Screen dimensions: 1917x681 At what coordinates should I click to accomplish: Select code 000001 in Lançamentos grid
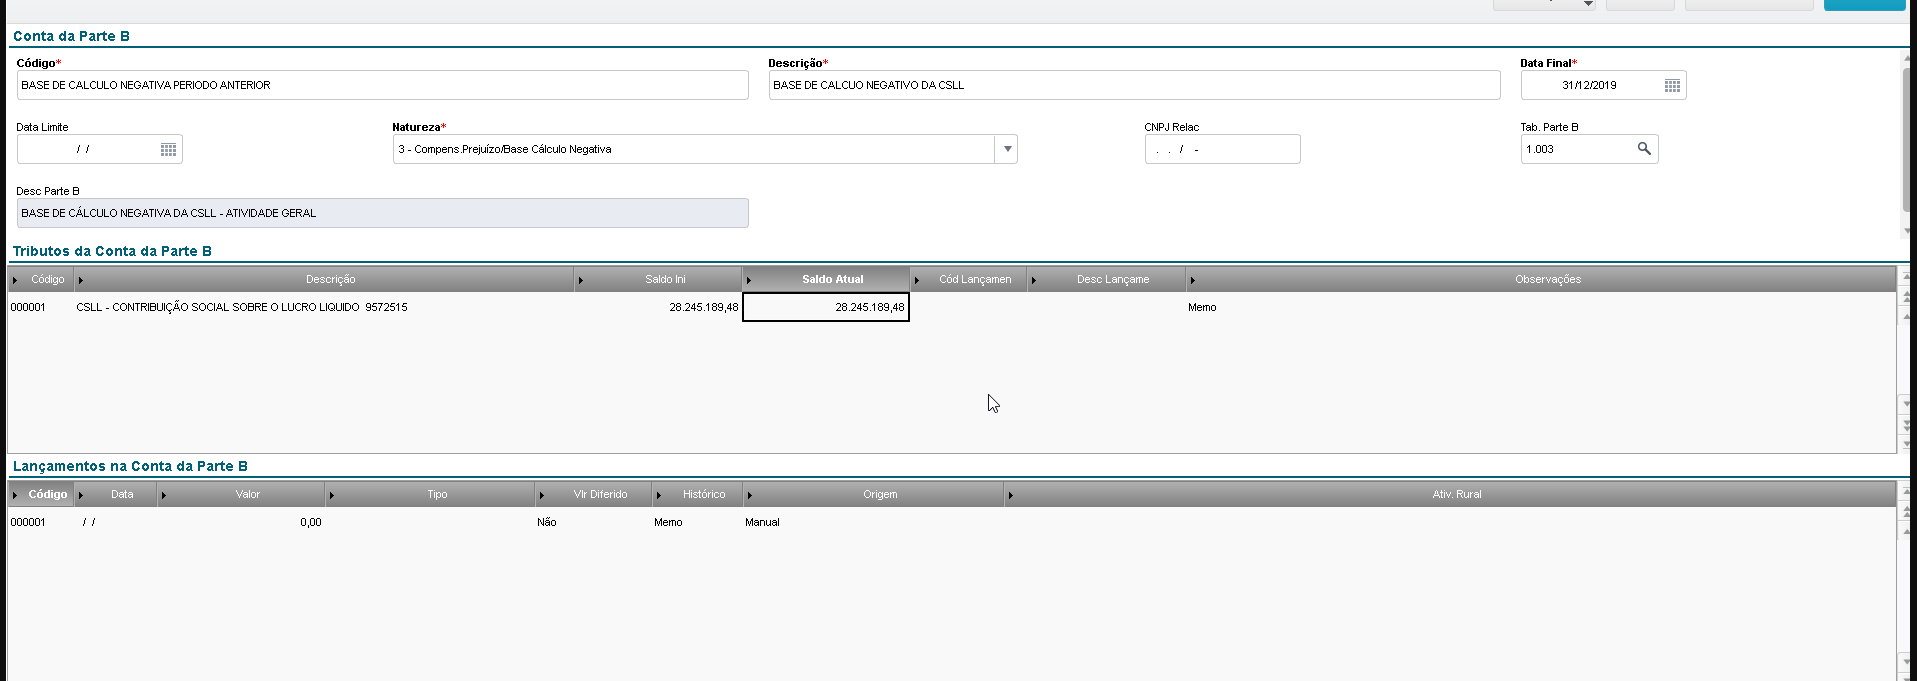coord(28,522)
